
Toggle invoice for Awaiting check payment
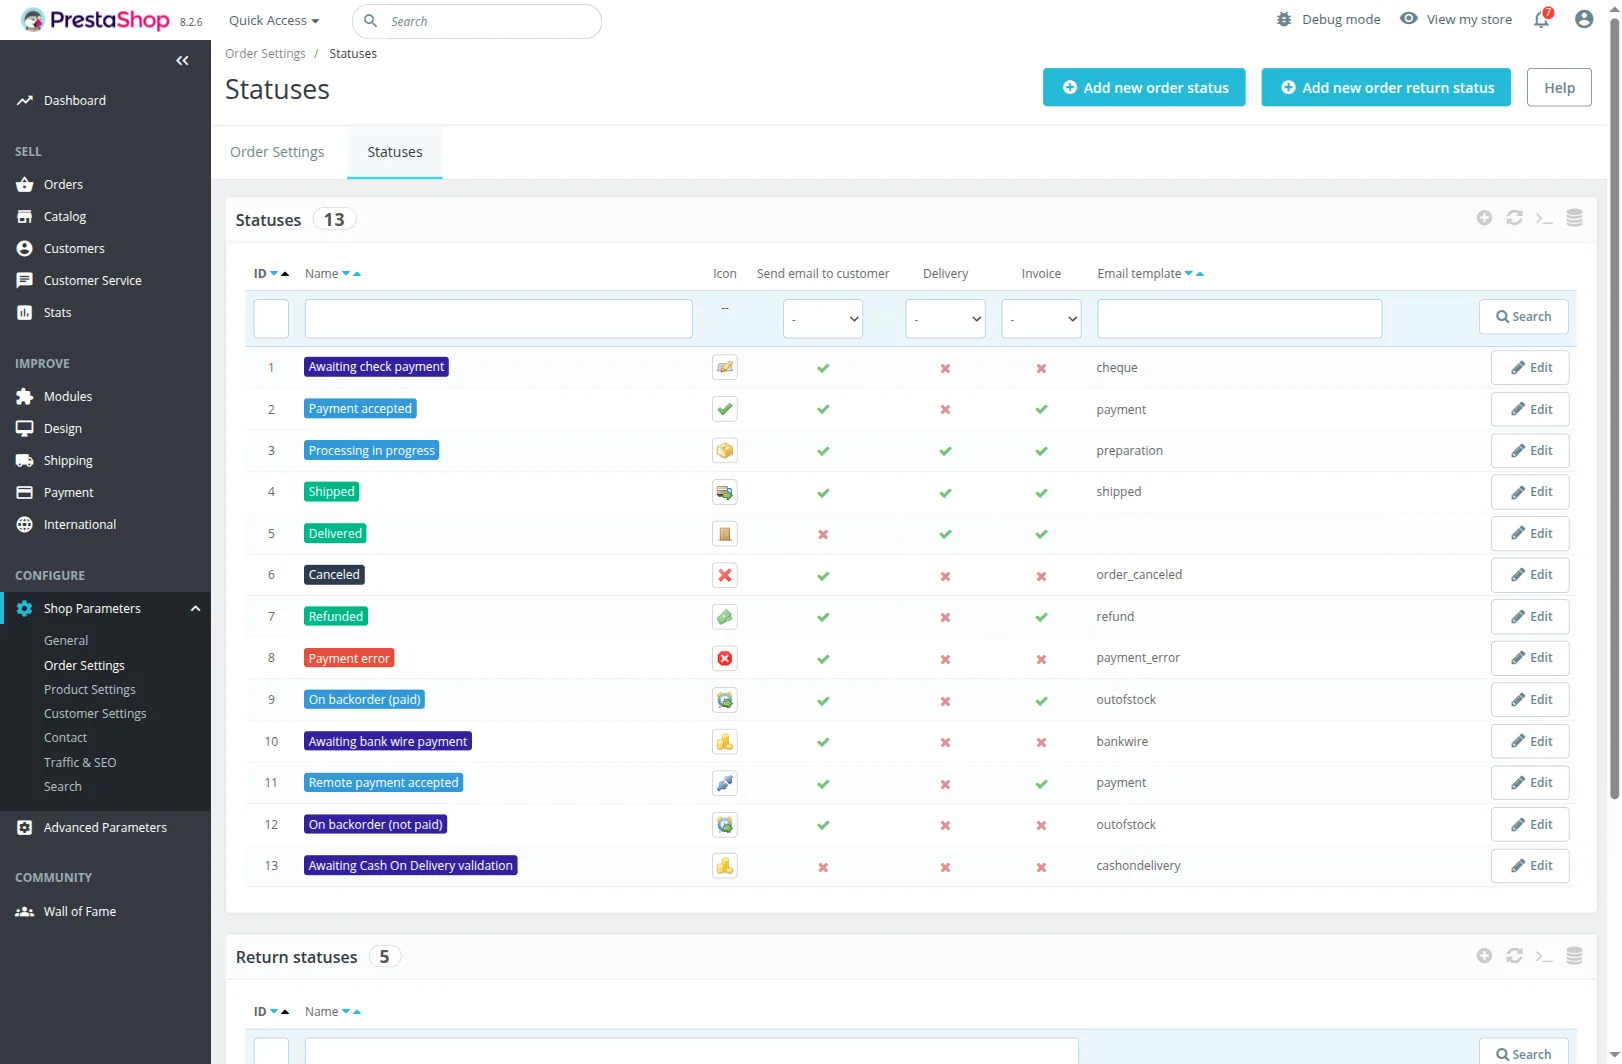pyautogui.click(x=1041, y=368)
